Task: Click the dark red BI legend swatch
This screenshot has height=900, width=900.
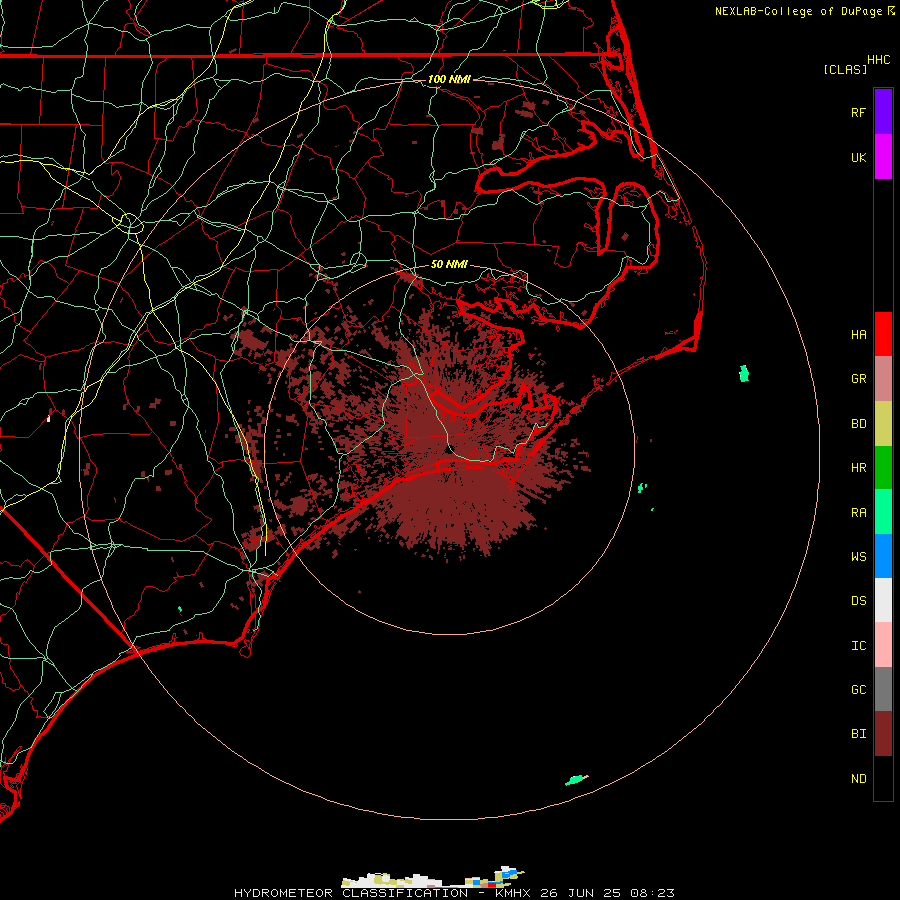Action: coord(883,734)
